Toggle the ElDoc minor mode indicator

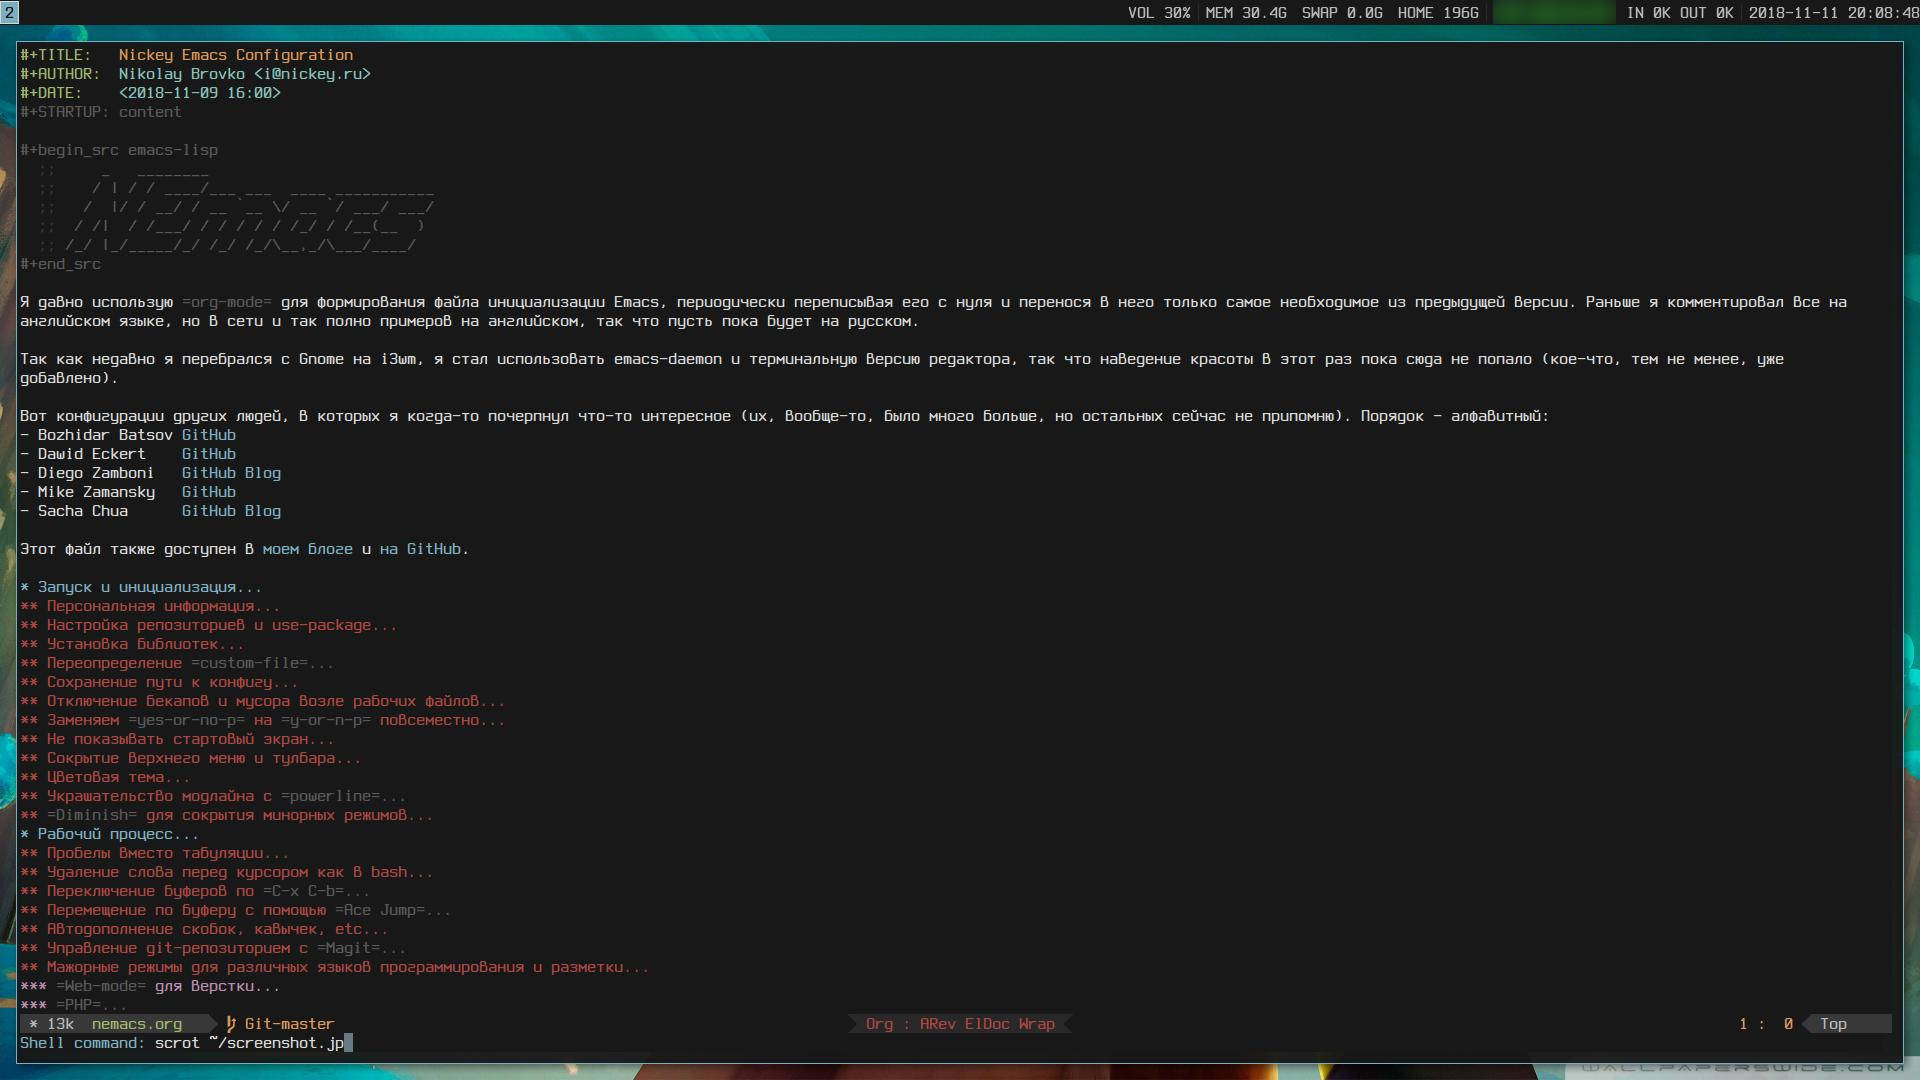pos(987,1024)
